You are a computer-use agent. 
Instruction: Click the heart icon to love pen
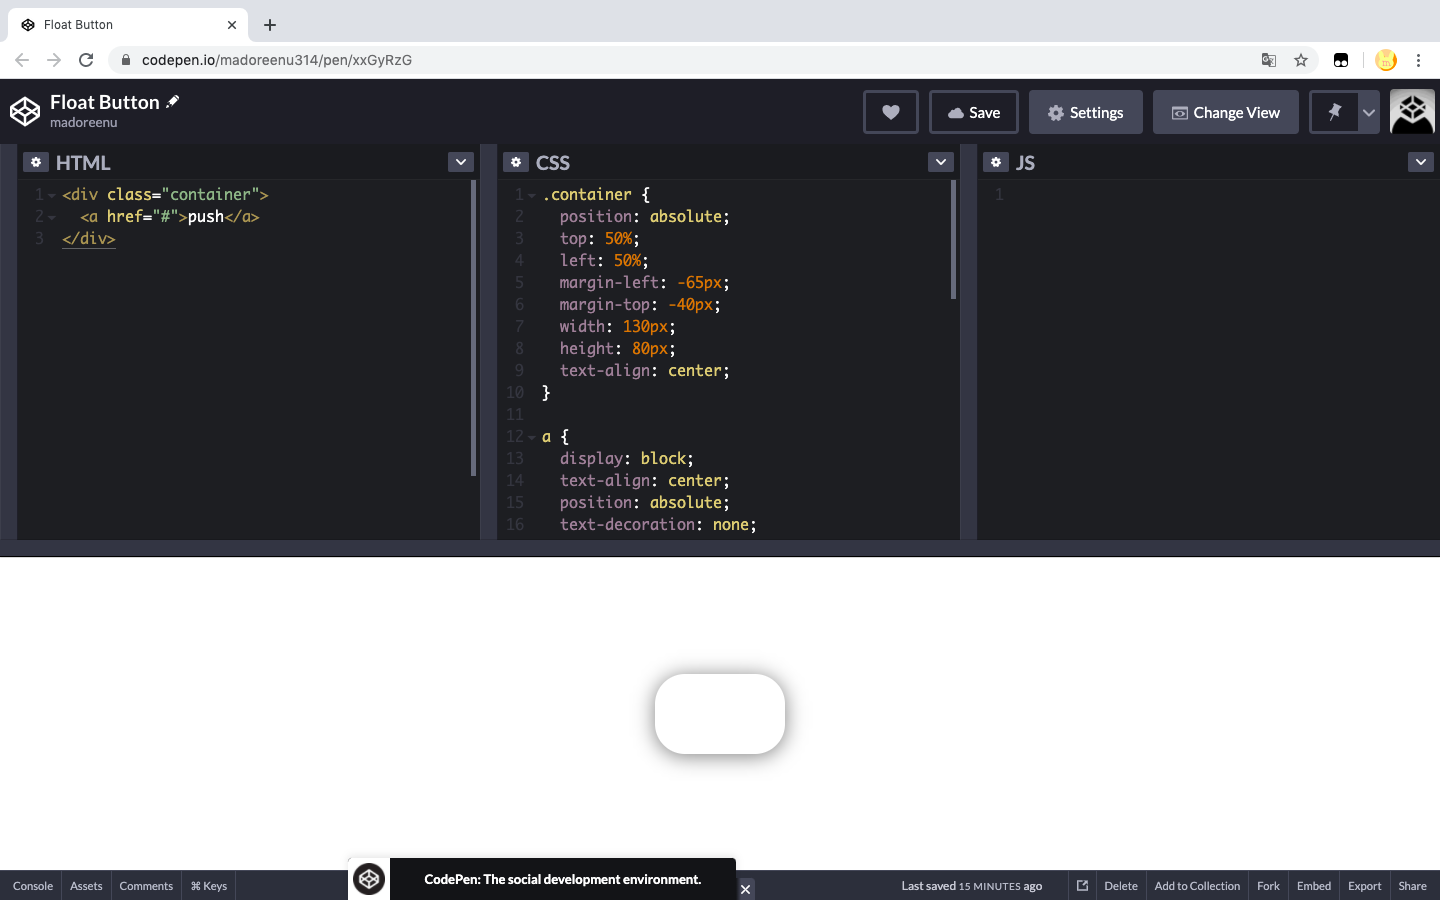(x=890, y=112)
